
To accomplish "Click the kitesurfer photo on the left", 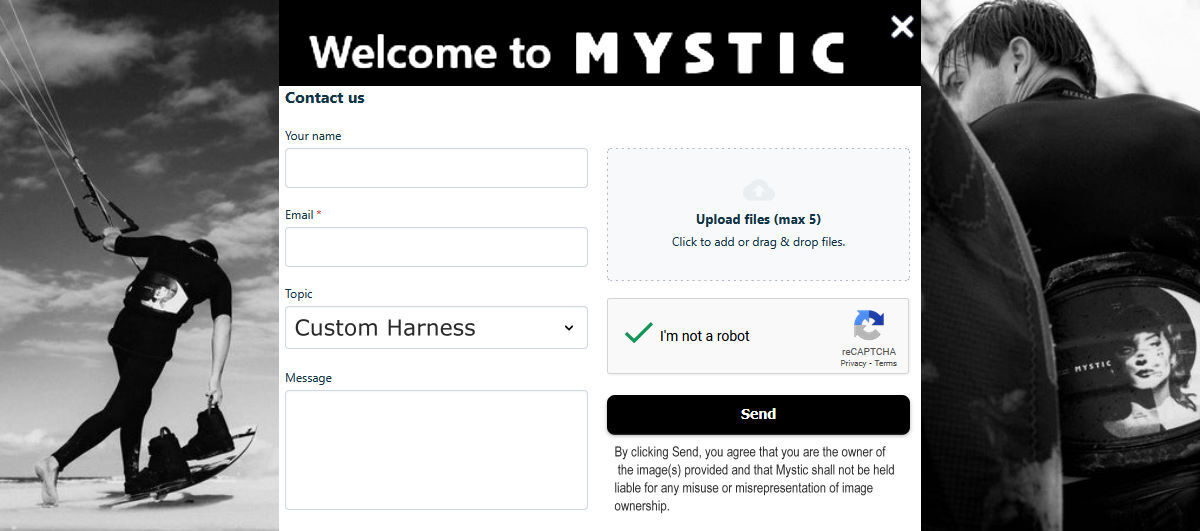I will 139,300.
